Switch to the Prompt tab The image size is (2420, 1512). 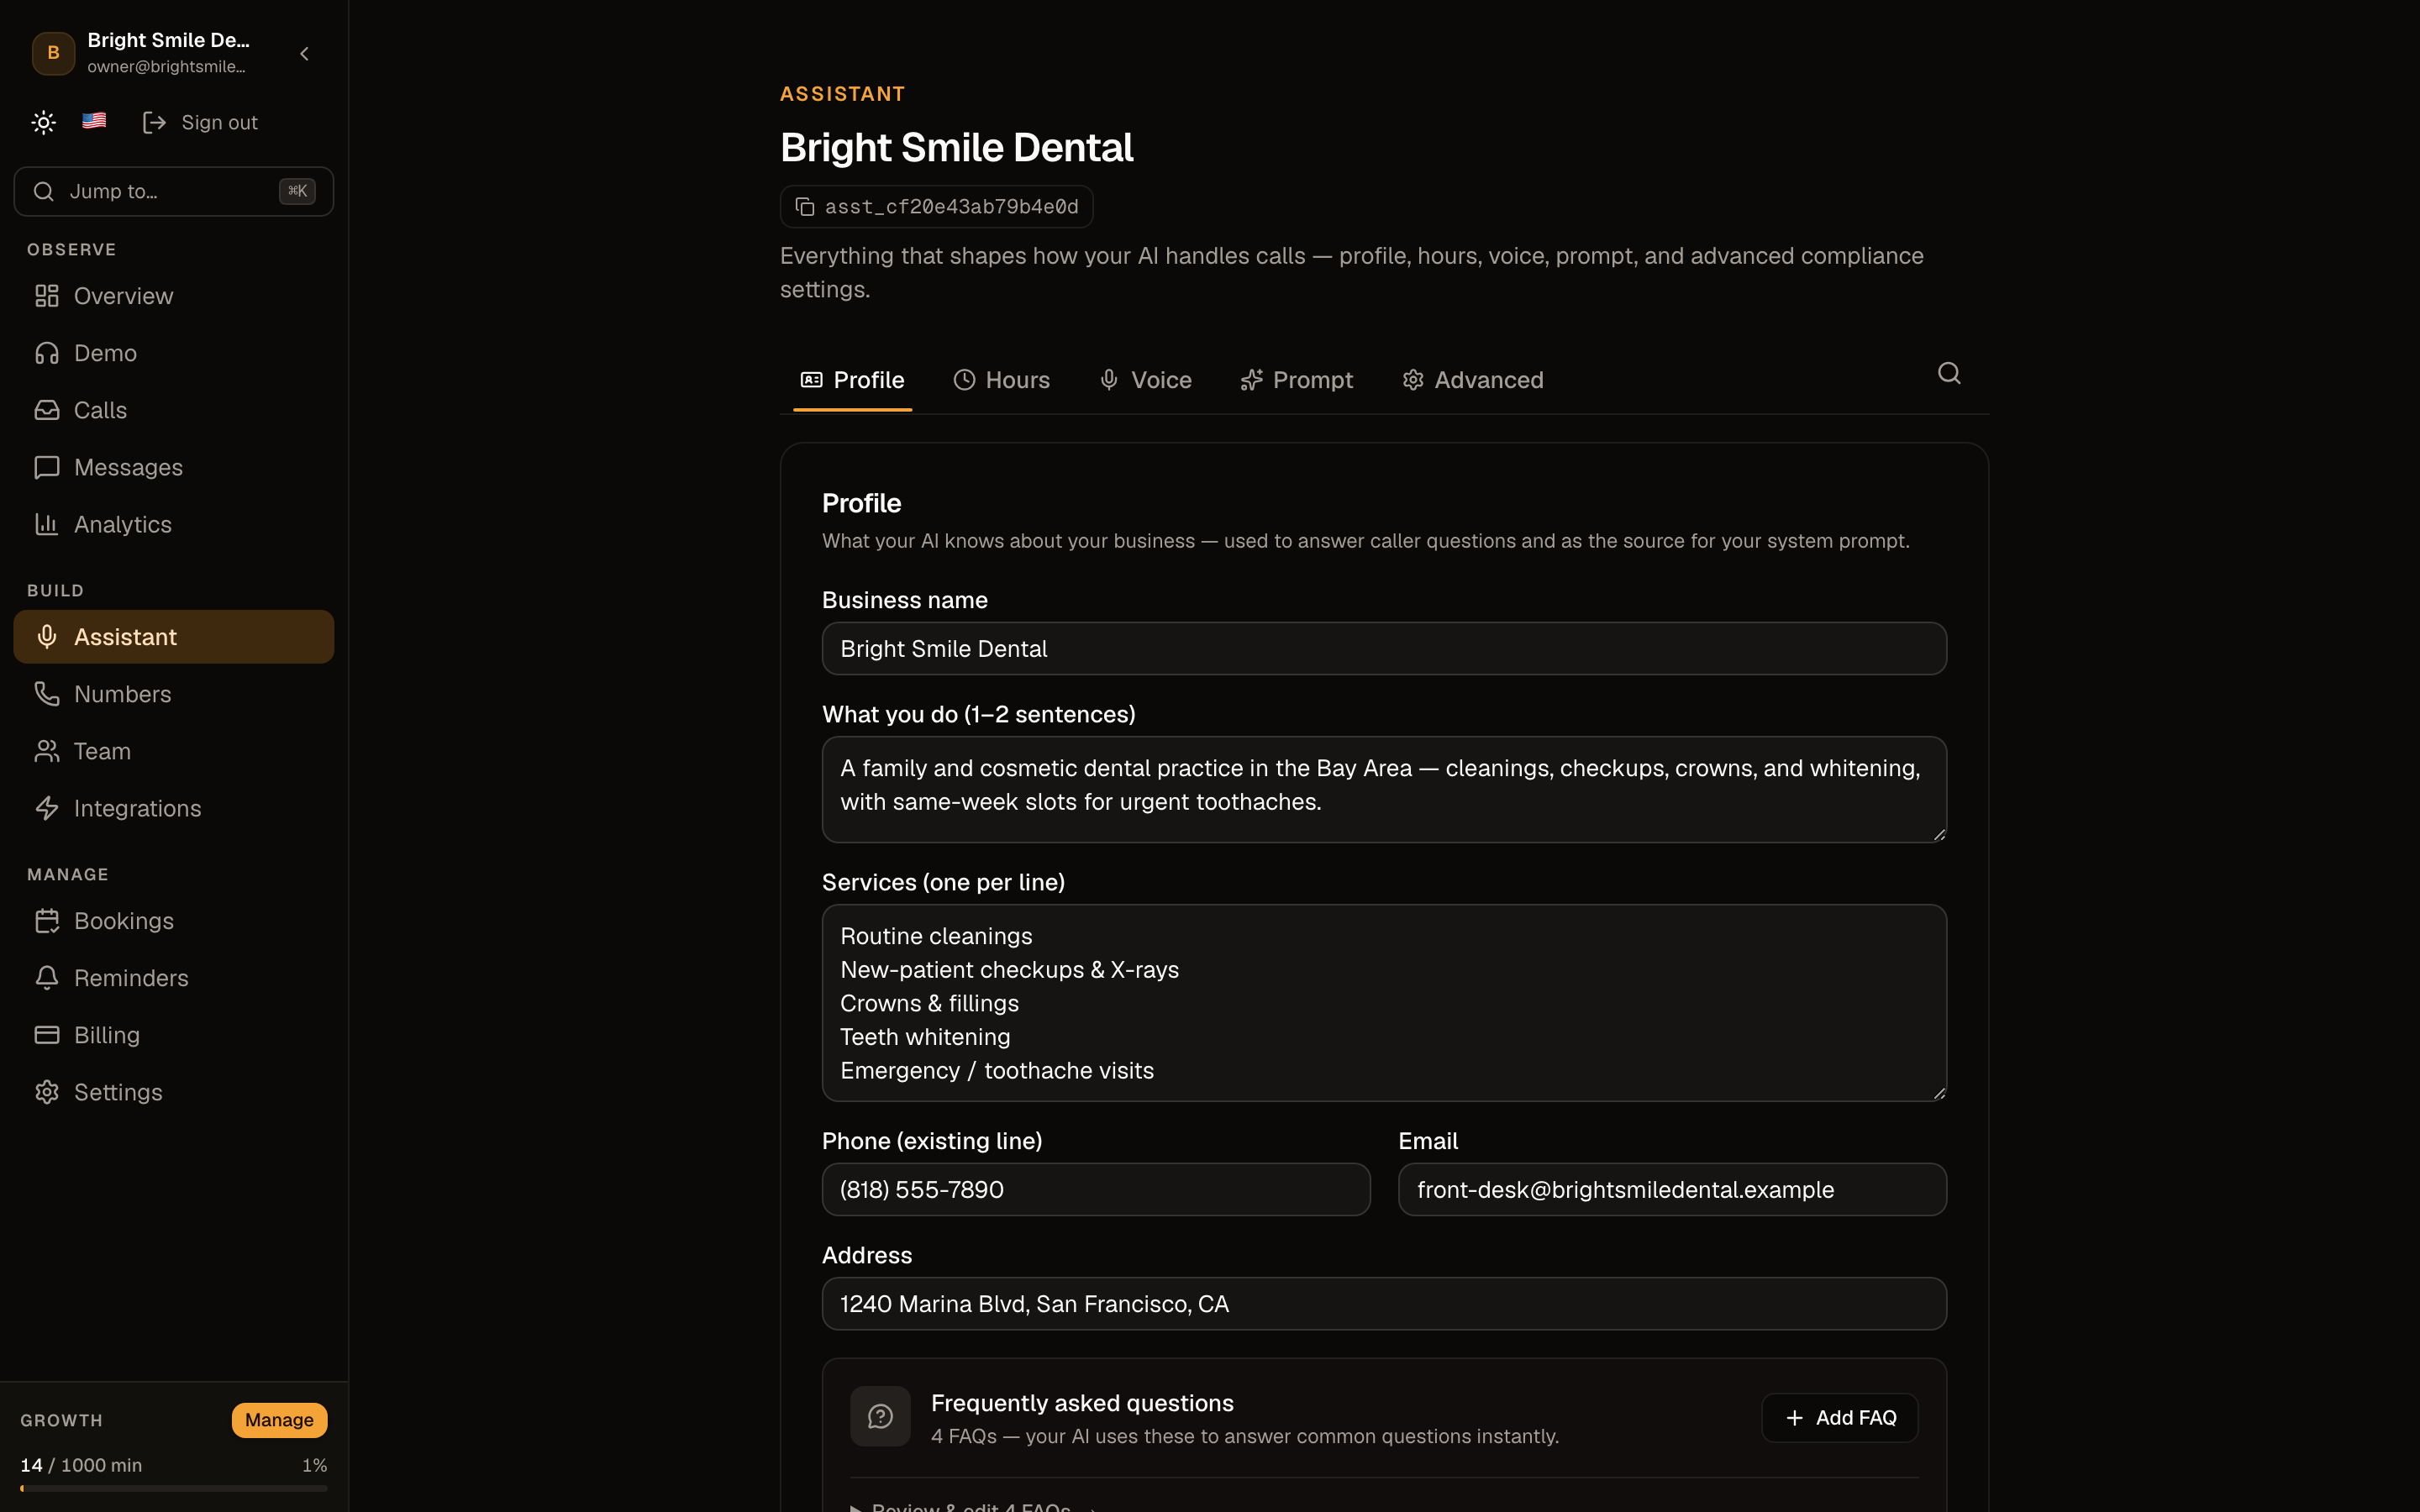click(x=1297, y=380)
